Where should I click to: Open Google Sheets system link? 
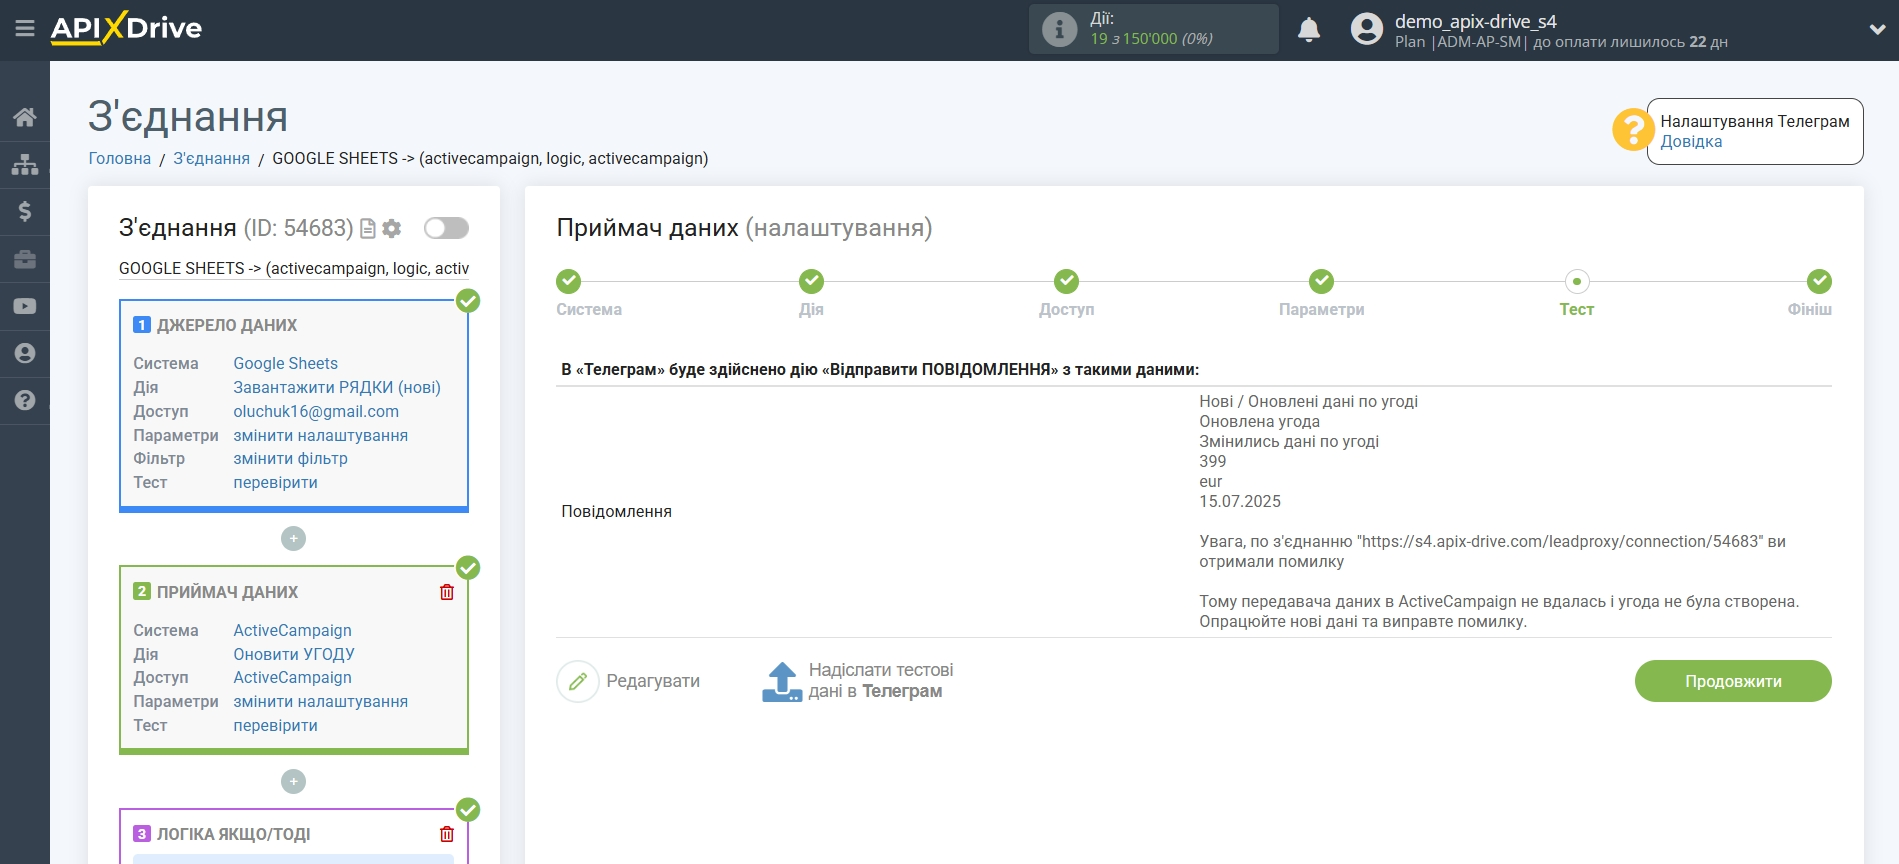(285, 363)
